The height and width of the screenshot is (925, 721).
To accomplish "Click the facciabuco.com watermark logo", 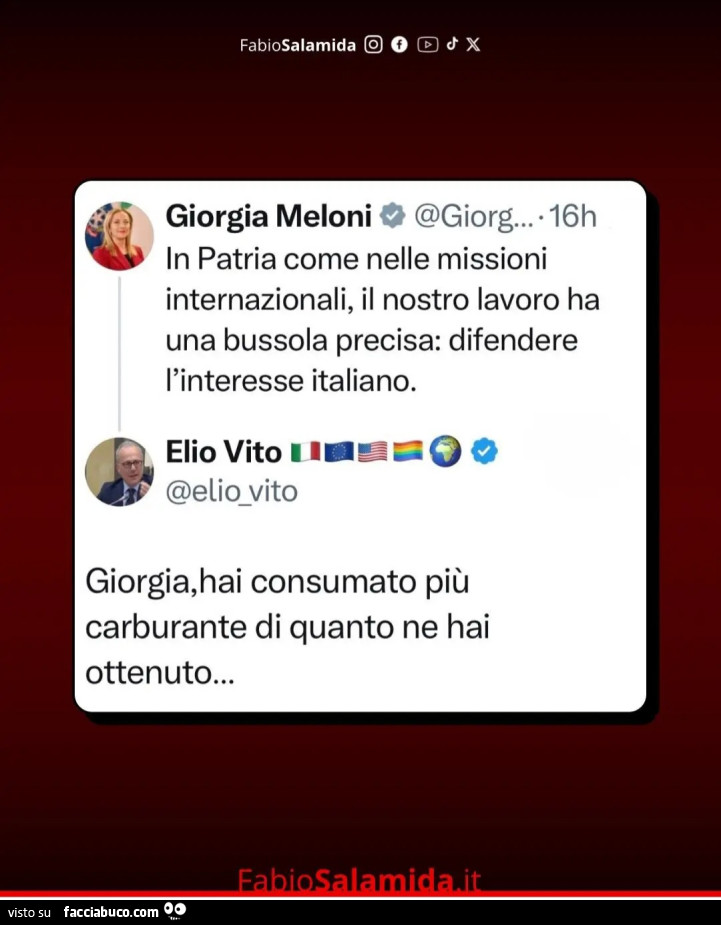I will pos(125,911).
